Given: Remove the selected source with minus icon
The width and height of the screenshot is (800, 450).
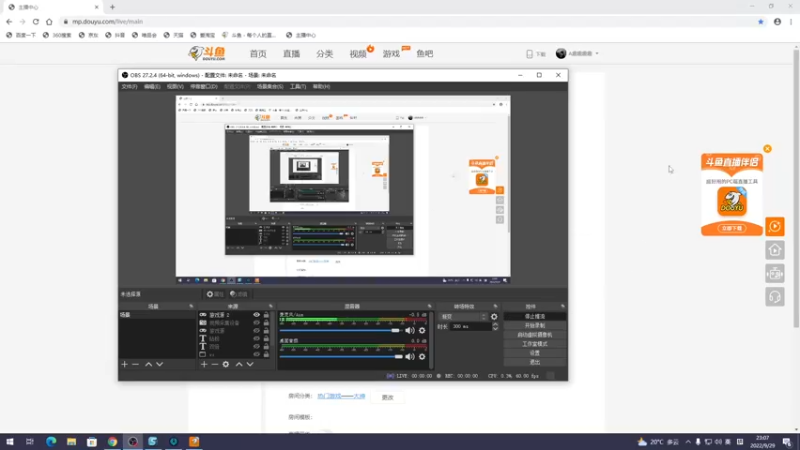Looking at the screenshot, I should [x=215, y=364].
